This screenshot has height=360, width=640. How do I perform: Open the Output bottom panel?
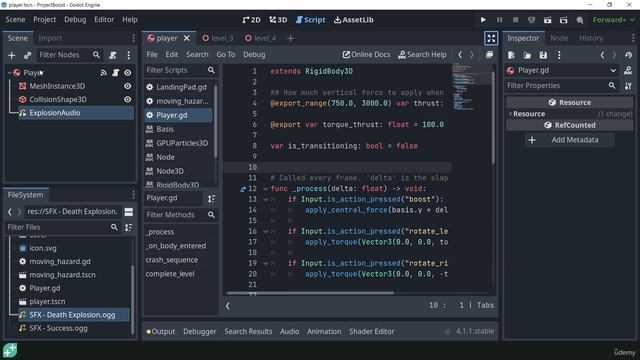point(161,331)
